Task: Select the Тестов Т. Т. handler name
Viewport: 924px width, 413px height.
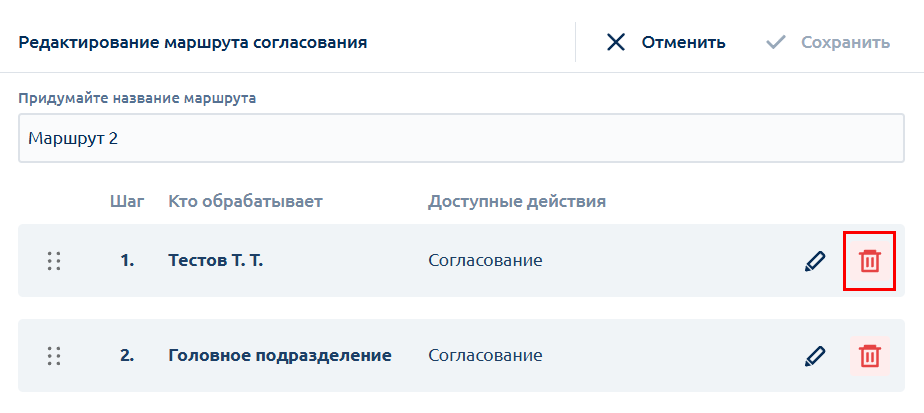Action: pos(216,260)
